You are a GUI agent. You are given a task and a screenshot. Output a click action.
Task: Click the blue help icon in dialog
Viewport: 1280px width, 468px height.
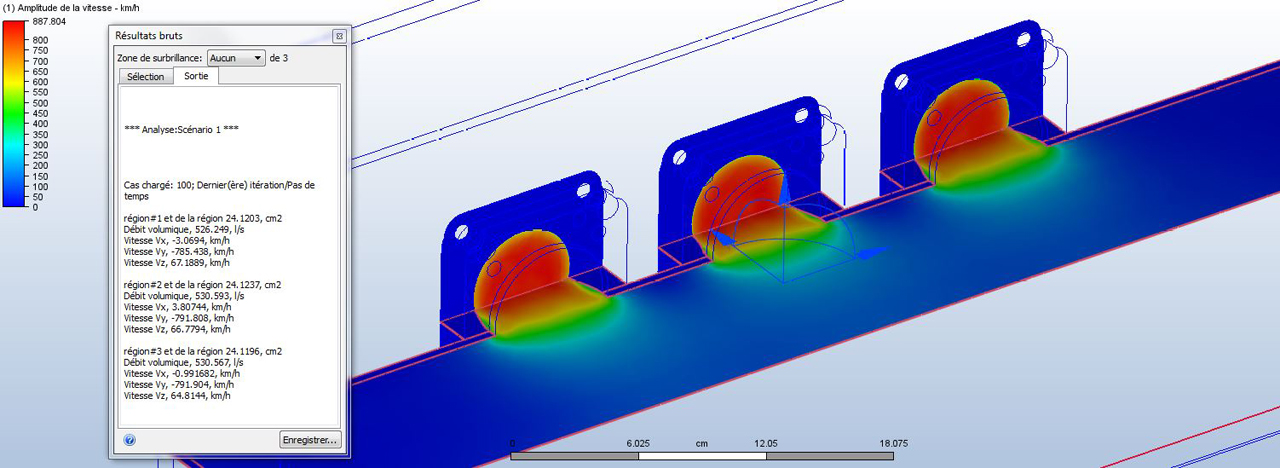[130, 439]
